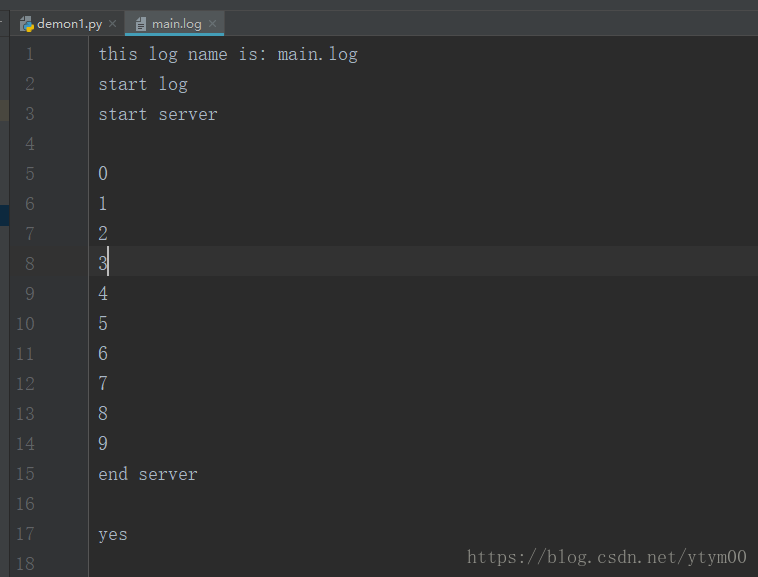Click the text 'this log name is: main.log'

click(x=228, y=54)
